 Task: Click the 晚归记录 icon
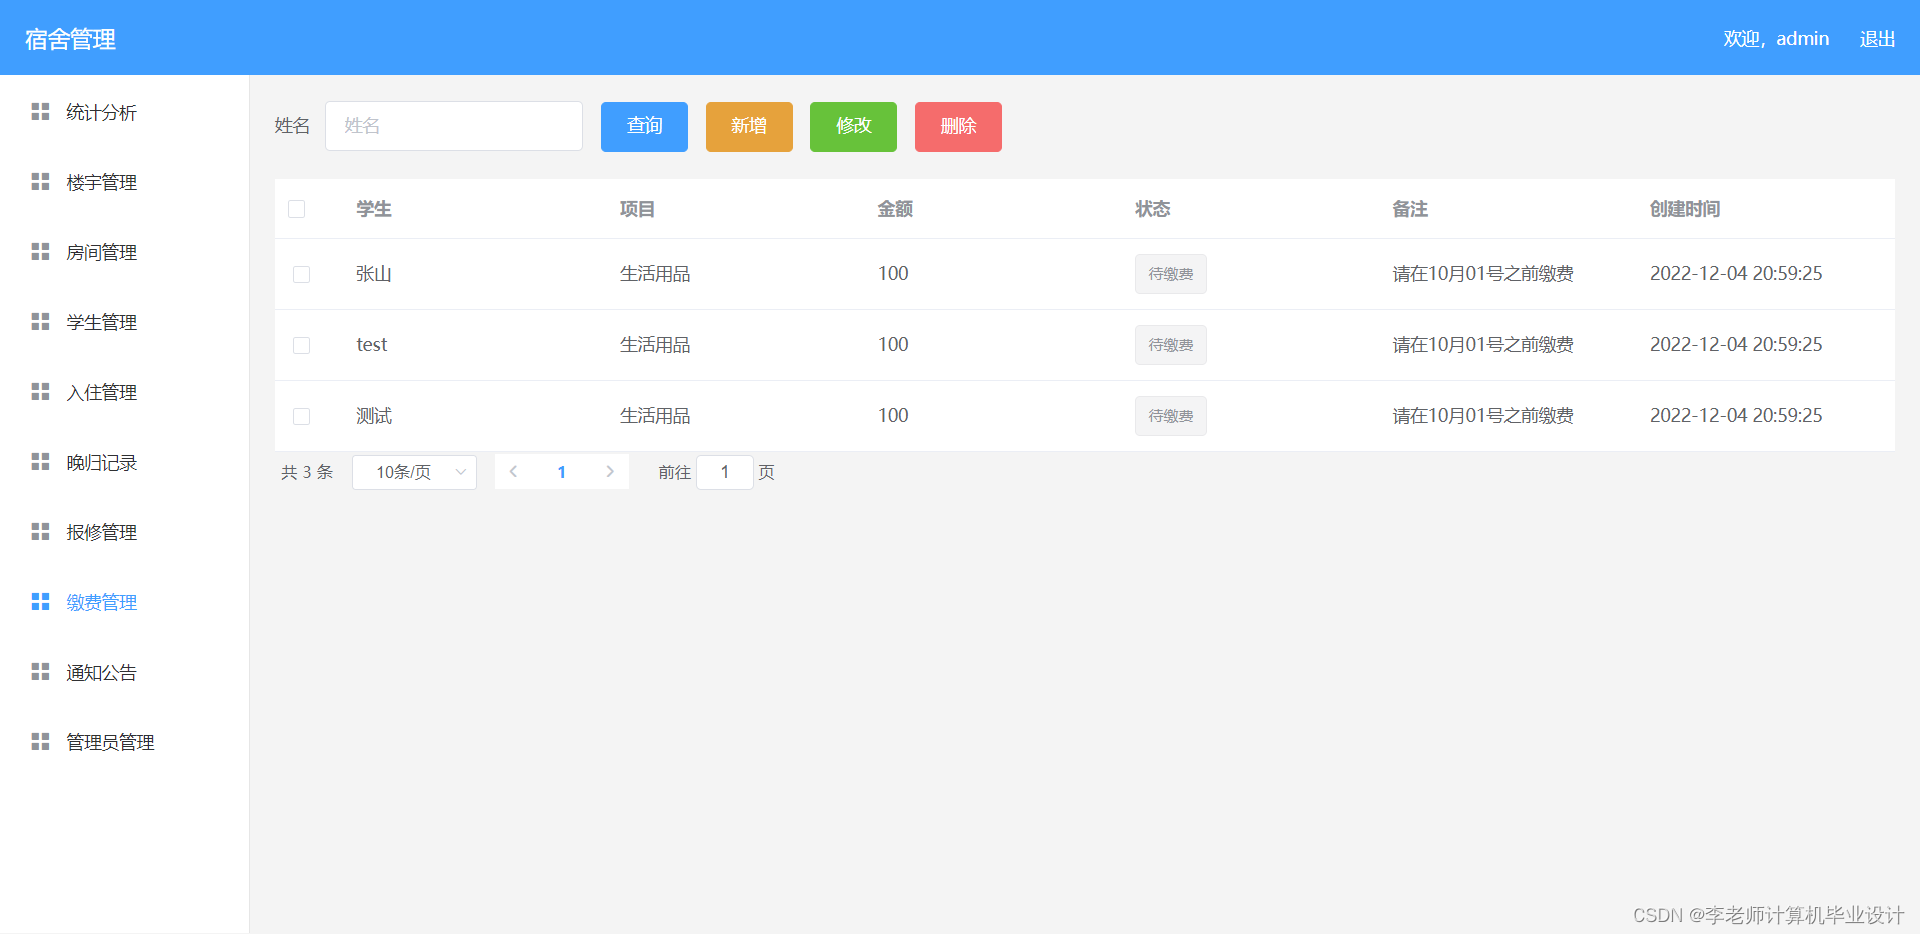(40, 462)
